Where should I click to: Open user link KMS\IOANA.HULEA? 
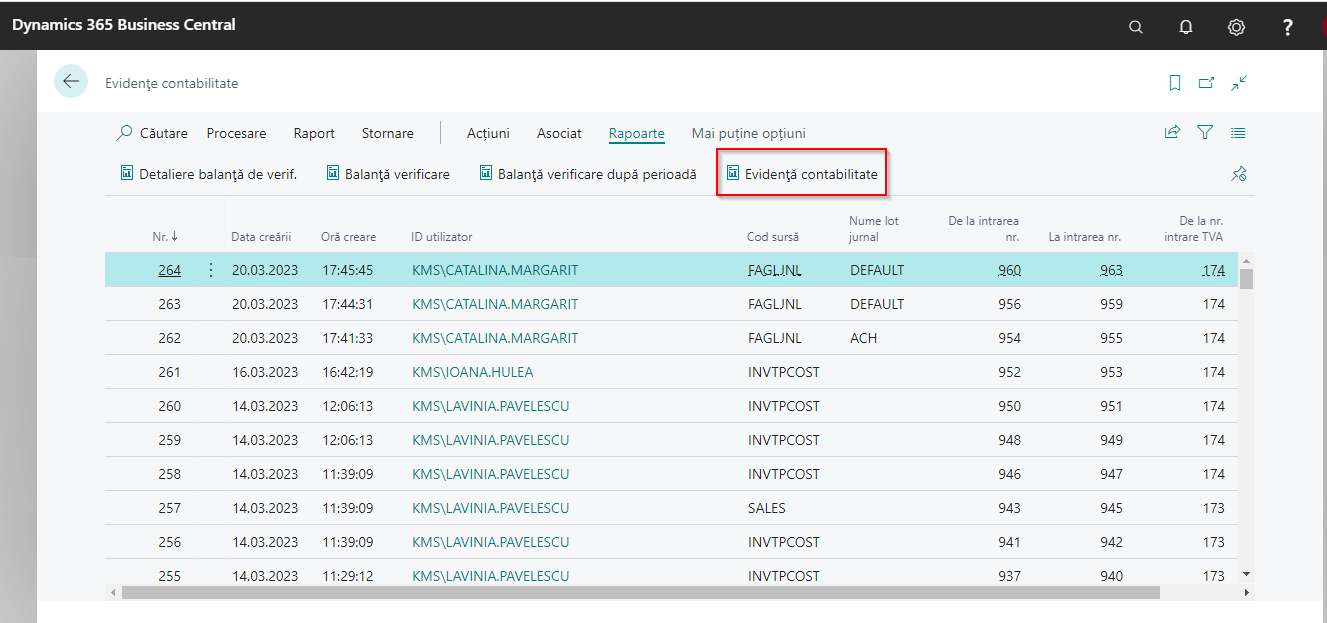(472, 372)
